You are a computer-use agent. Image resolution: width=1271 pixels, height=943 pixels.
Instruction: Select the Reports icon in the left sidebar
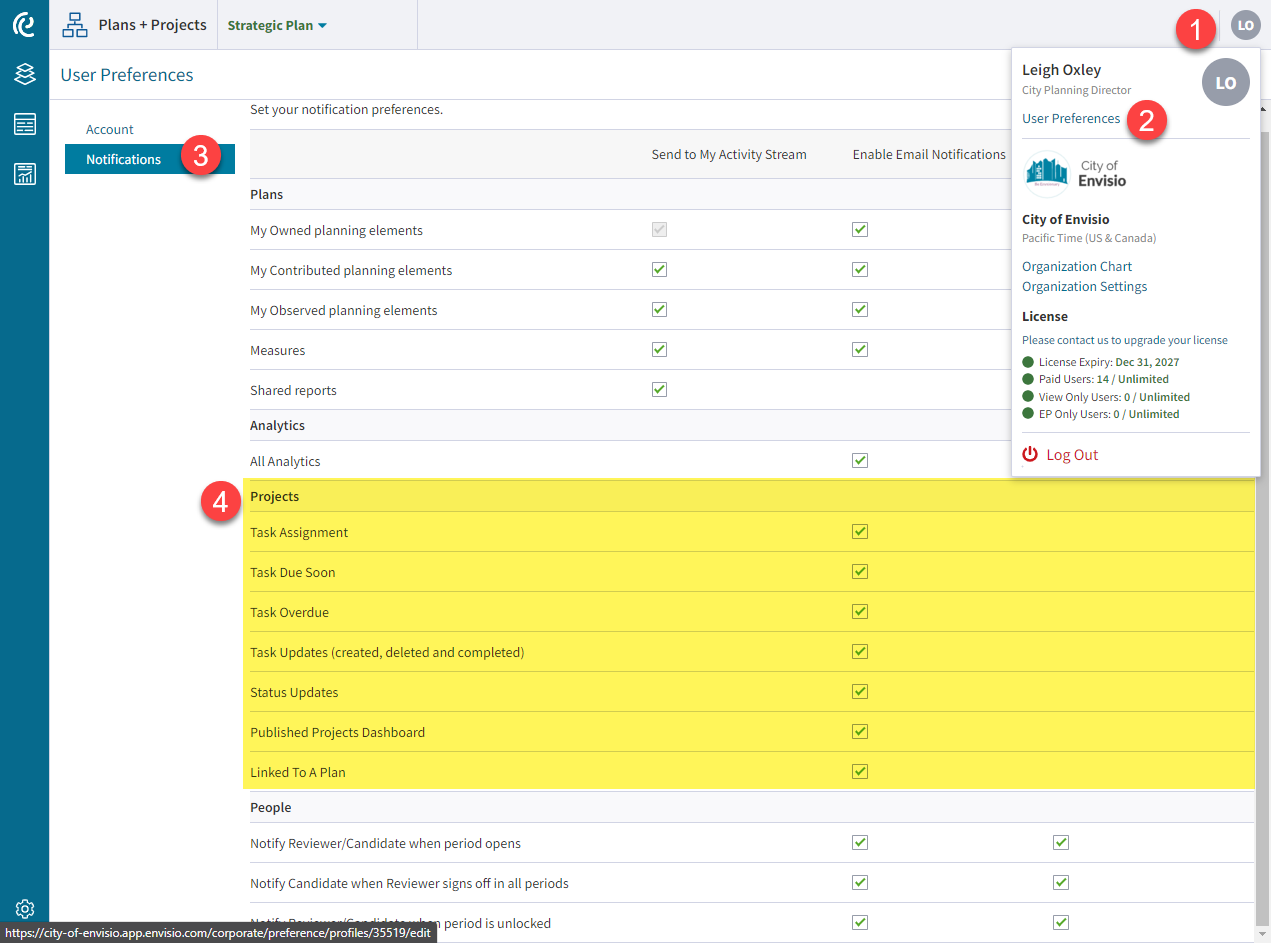[24, 124]
